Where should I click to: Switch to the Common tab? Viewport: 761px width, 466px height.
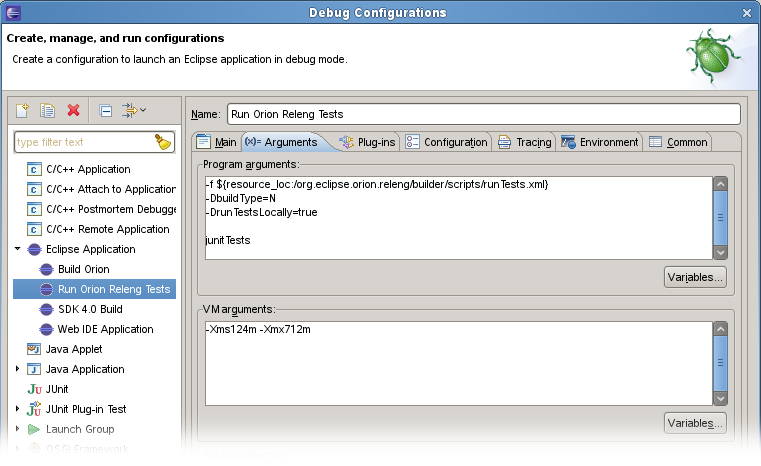pos(678,142)
